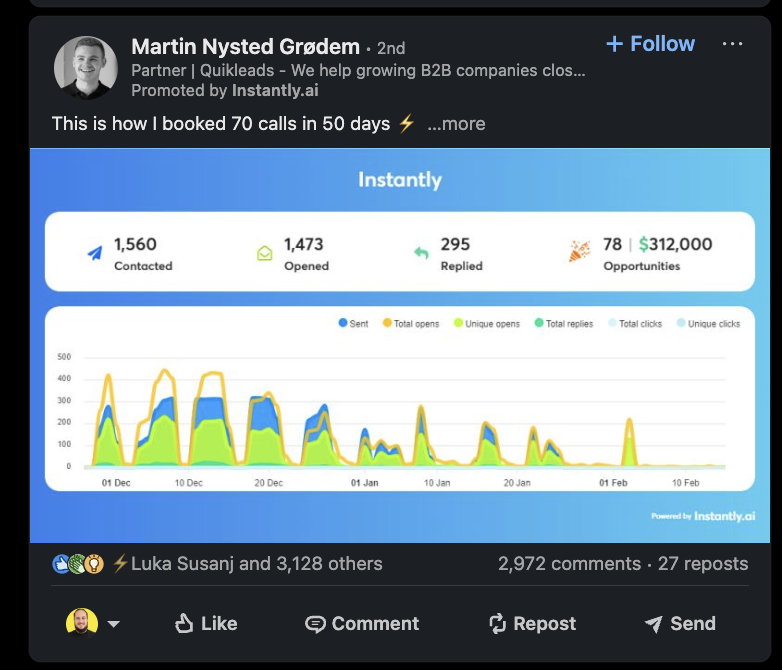The height and width of the screenshot is (670, 782).
Task: Click the paper plane Contacted icon
Action: click(95, 253)
